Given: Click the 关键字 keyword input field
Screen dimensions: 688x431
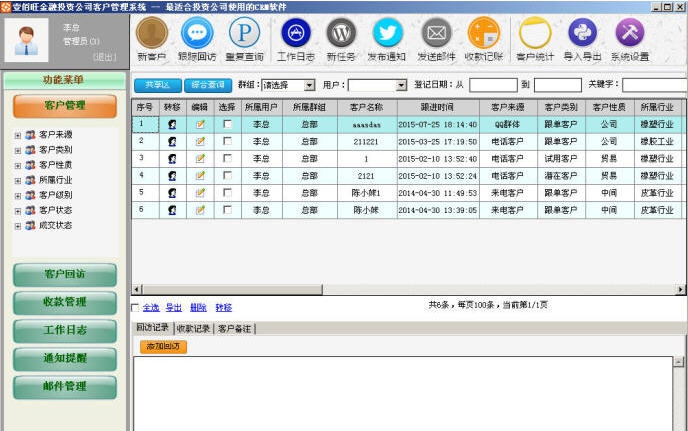Looking at the screenshot, I should [655, 85].
